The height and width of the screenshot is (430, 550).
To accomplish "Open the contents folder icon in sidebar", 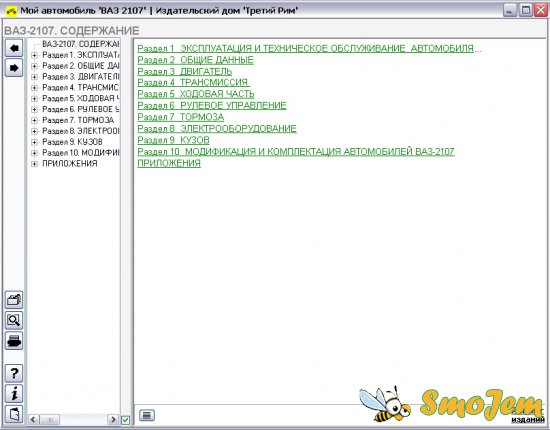I will (14, 300).
